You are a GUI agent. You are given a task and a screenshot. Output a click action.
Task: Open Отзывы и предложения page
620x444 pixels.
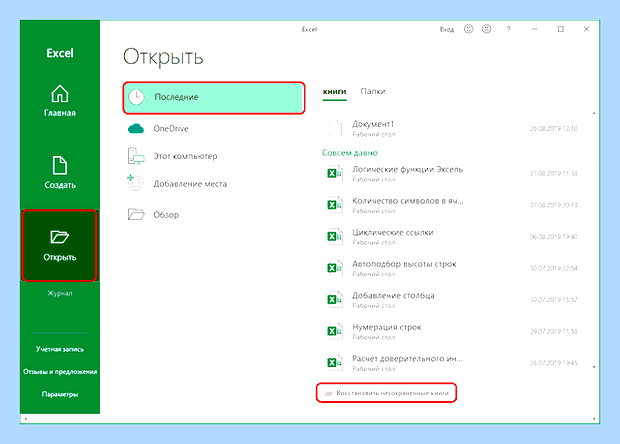pos(60,372)
